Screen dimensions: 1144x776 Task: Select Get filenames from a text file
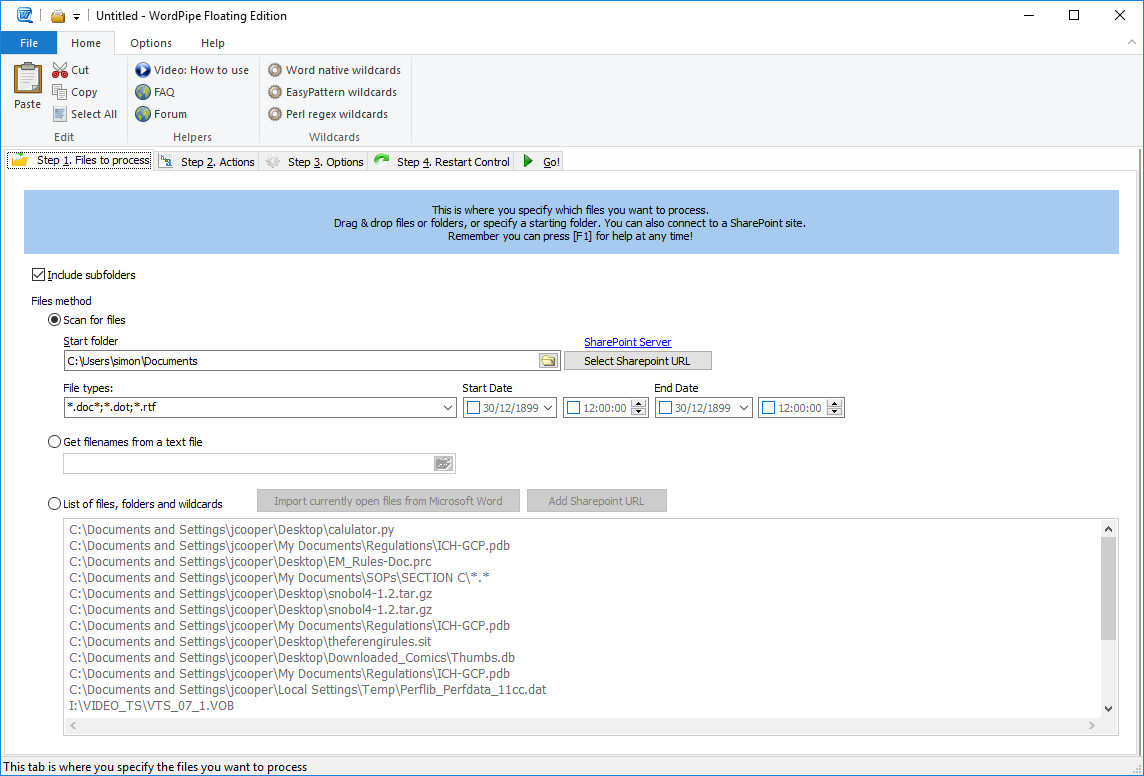pyautogui.click(x=55, y=442)
